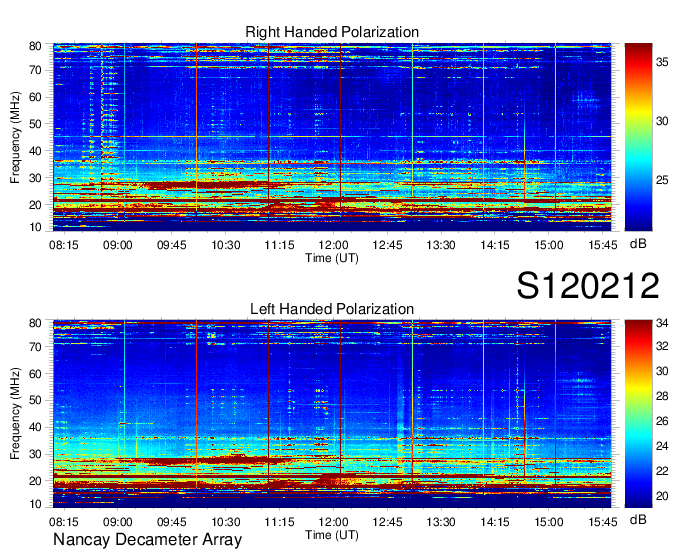Click the "24" tick on Left Handed colorbar
The image size is (680, 552).
coord(662,446)
